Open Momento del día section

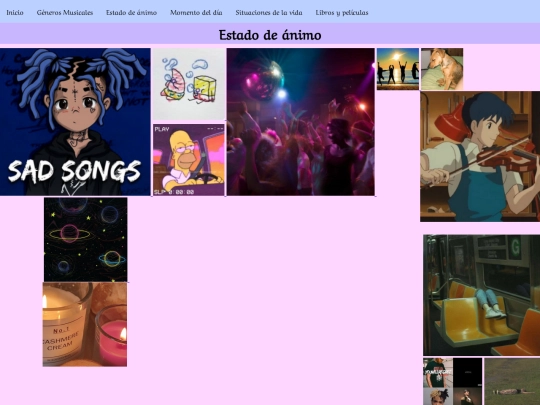coord(196,12)
